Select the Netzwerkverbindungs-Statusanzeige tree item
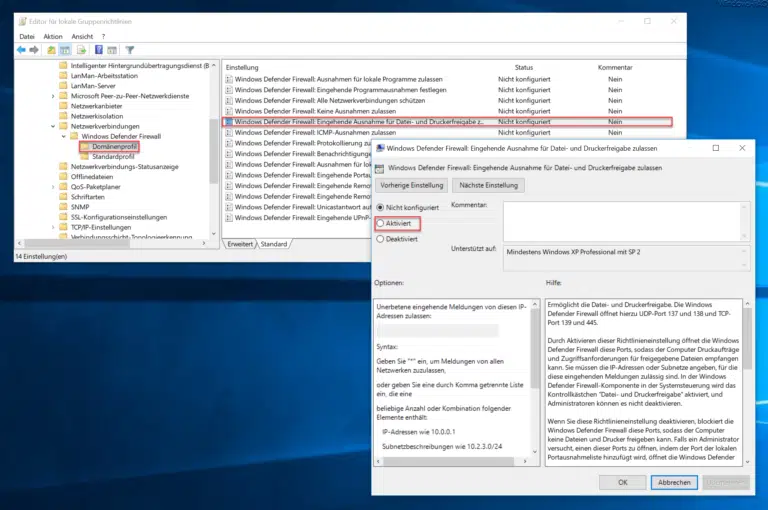Screen dimensions: 768x510 pyautogui.click(x=124, y=167)
